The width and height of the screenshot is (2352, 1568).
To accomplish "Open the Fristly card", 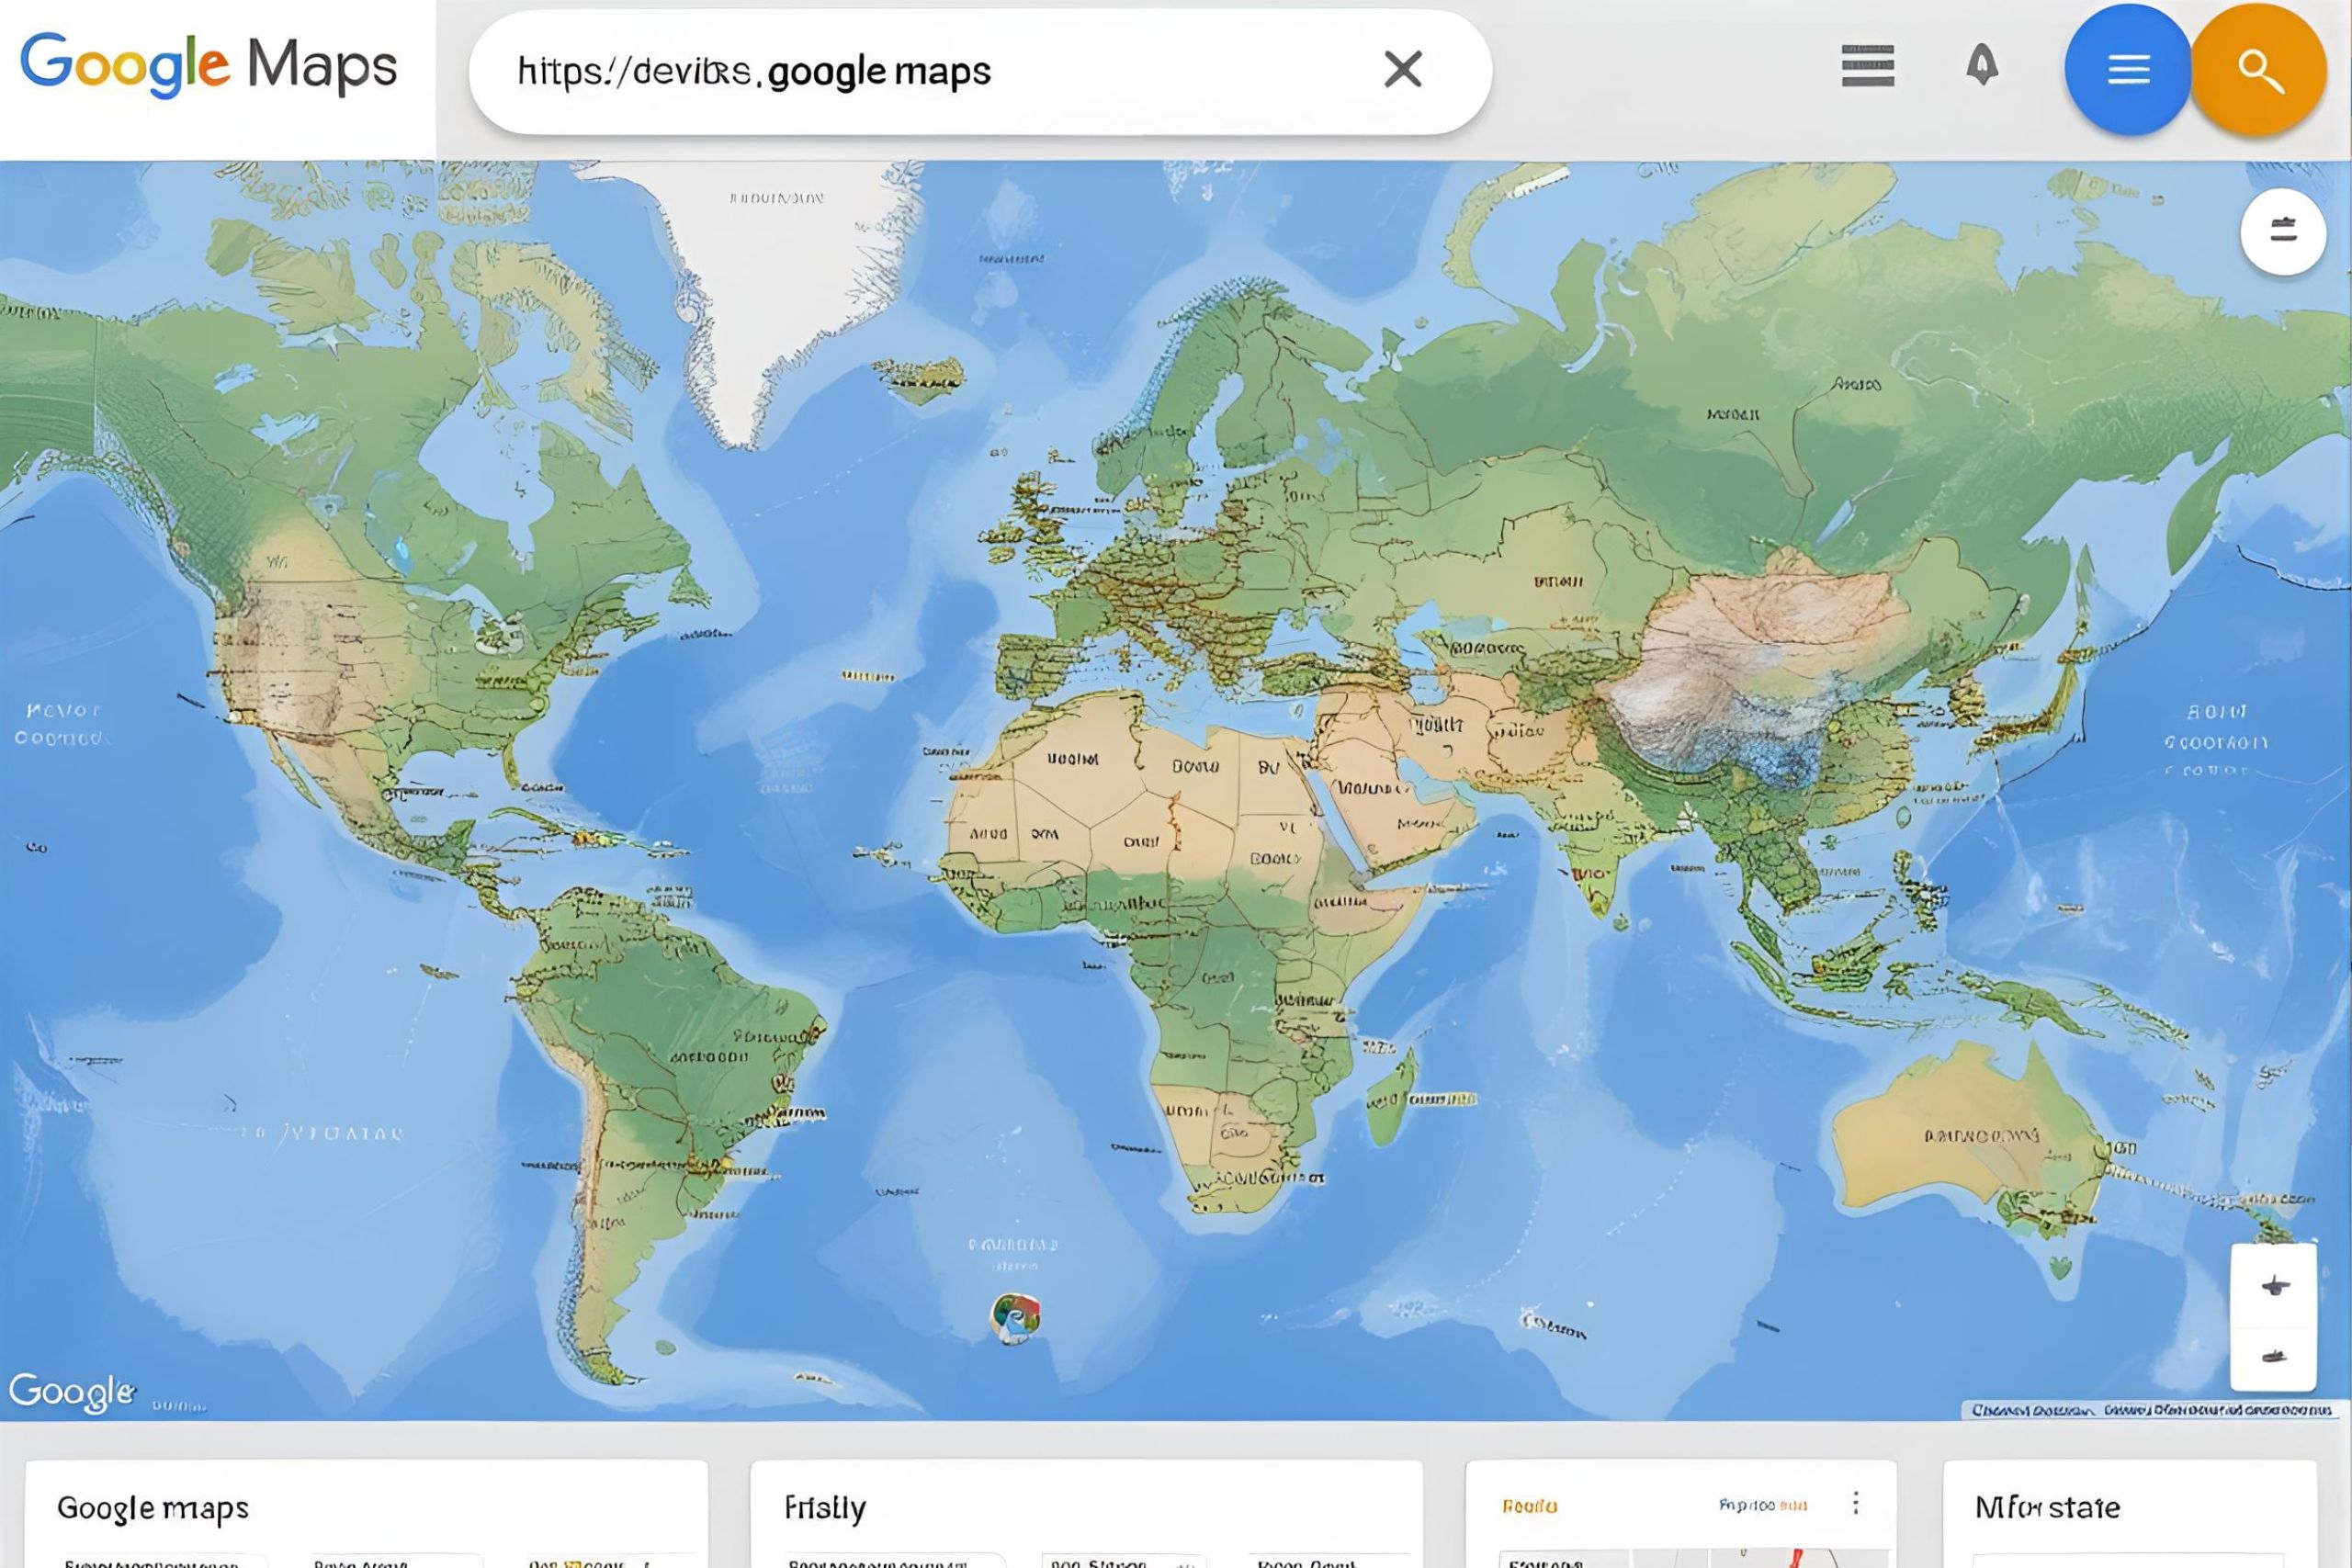I will coord(825,1507).
